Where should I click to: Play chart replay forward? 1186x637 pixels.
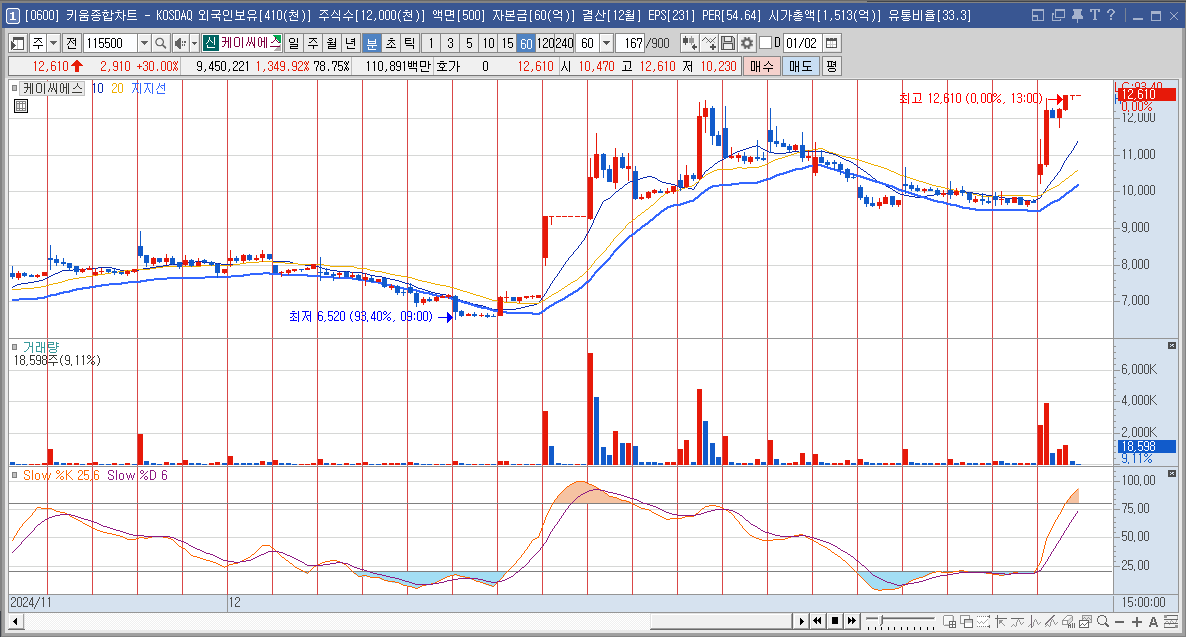tap(802, 621)
